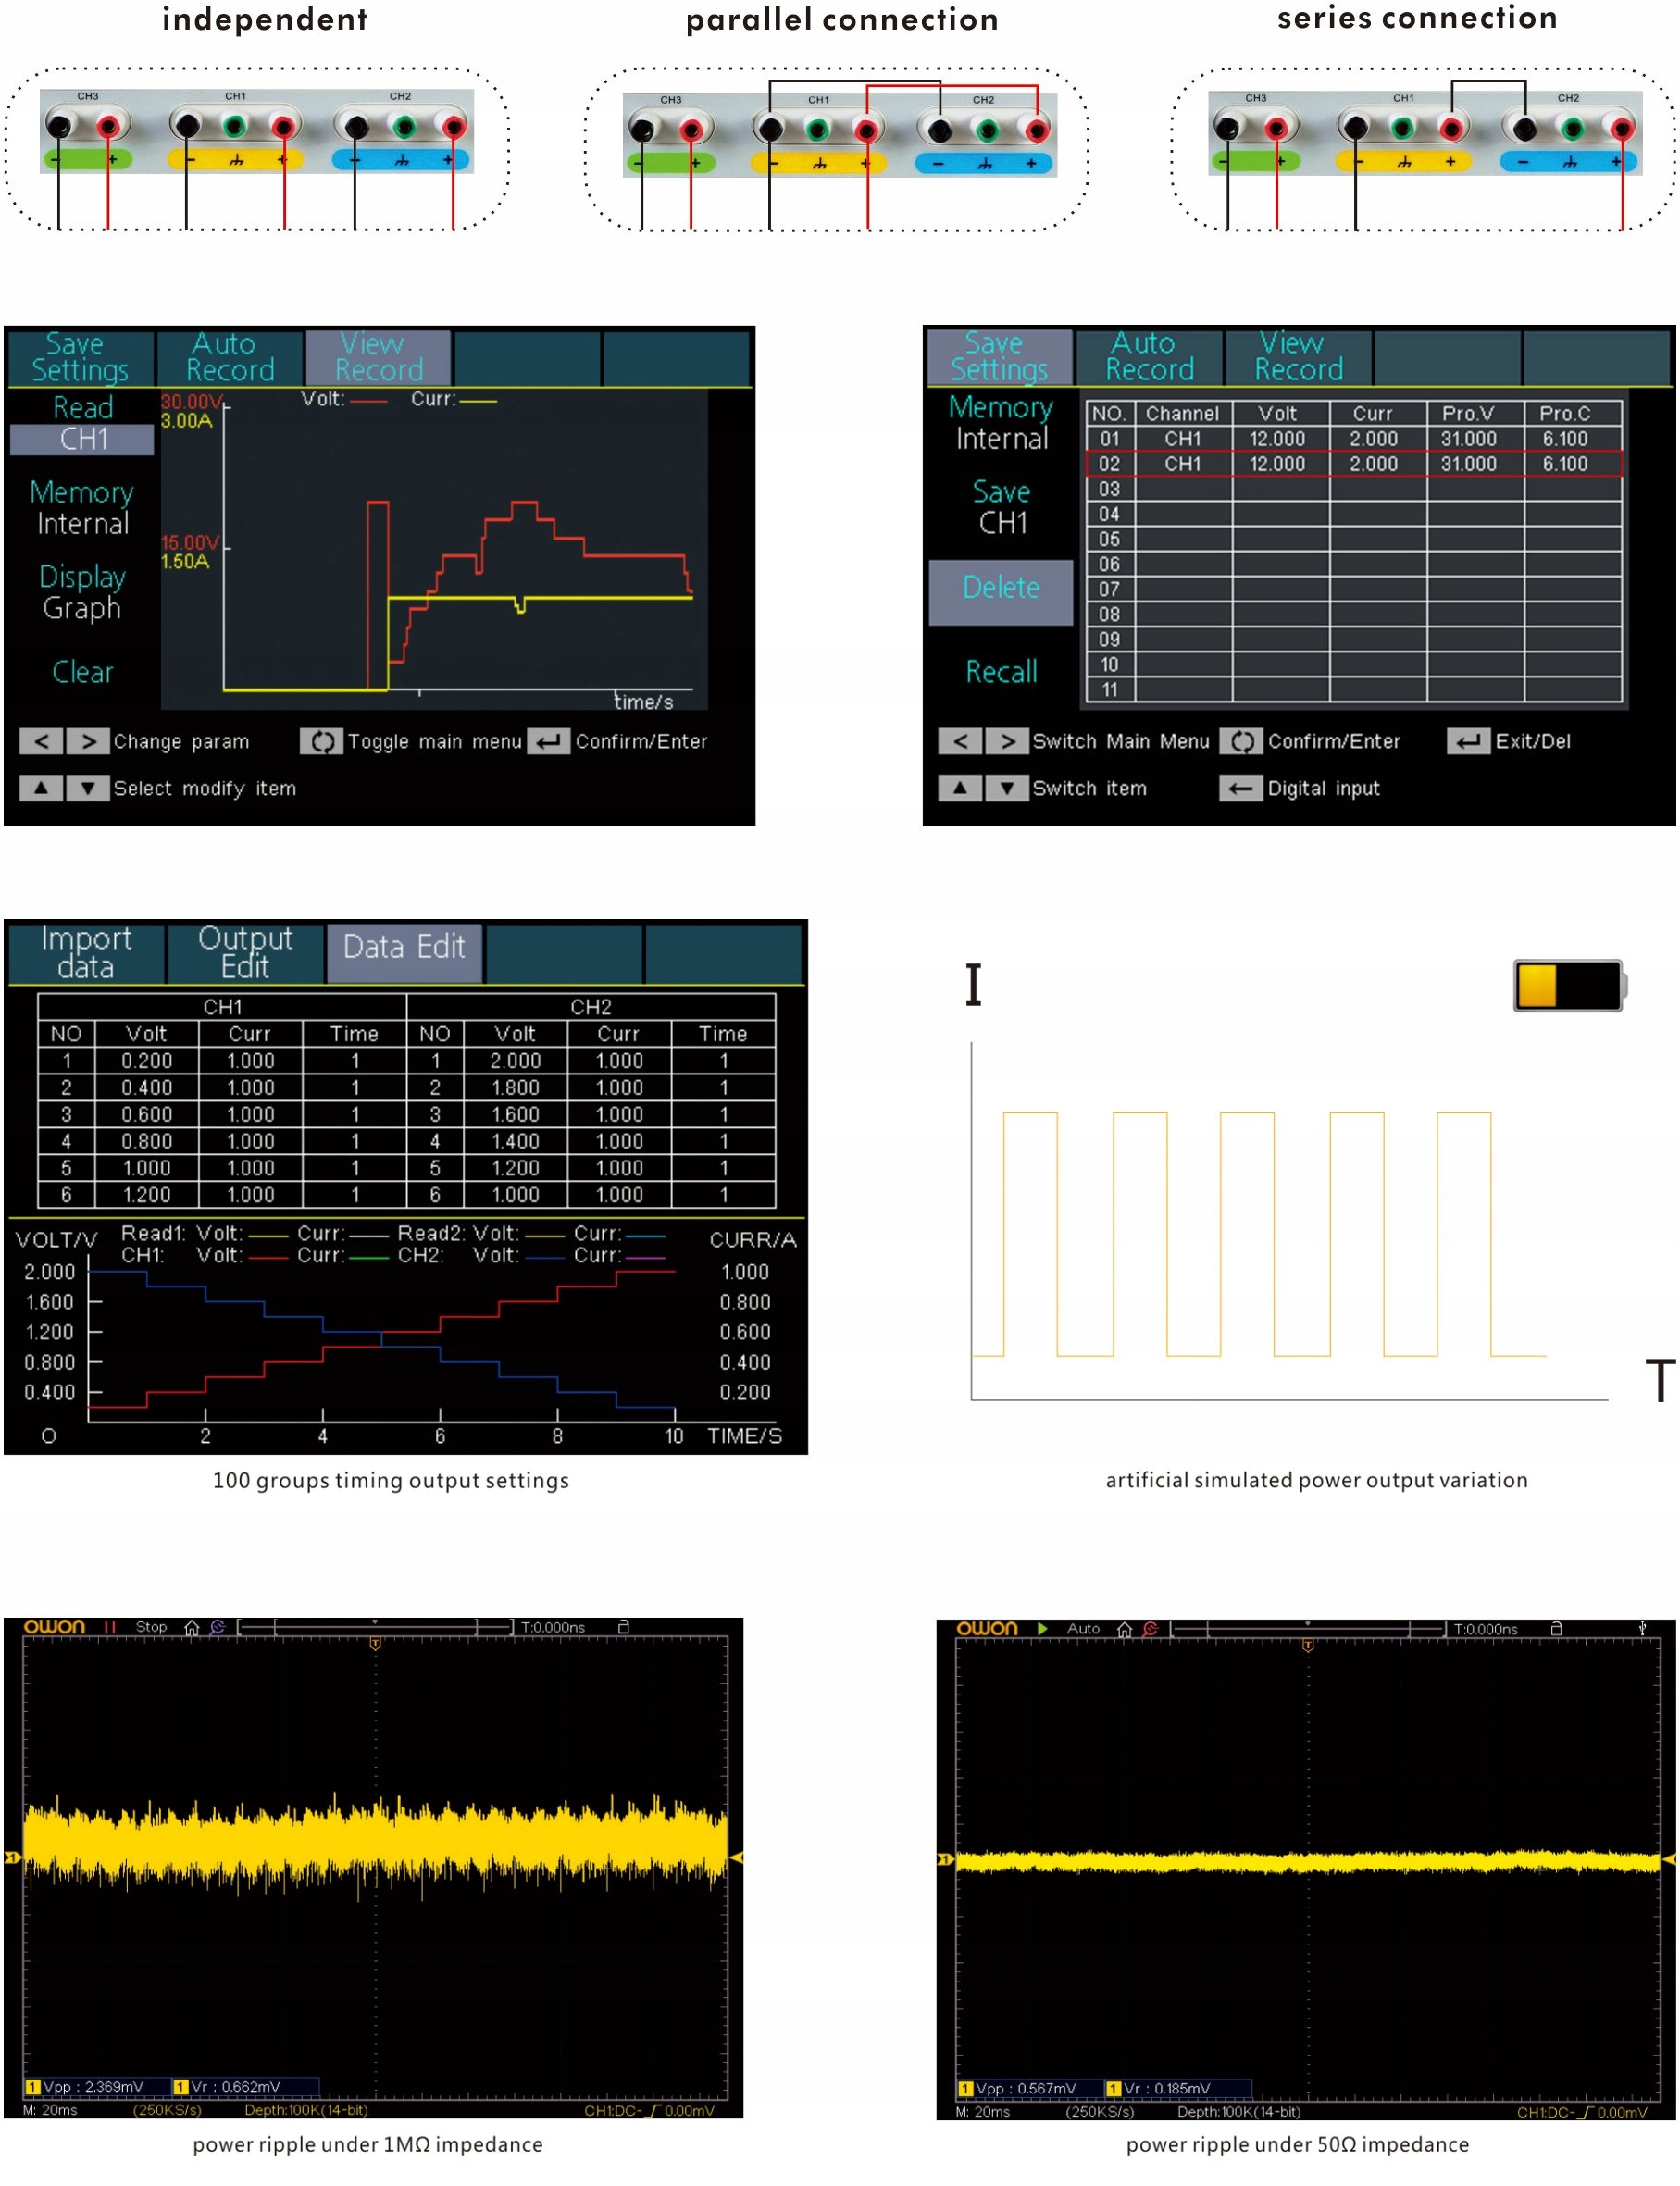This screenshot has height=2186, width=1680.
Task: Click the red Volt legend line on graph screen
Action: pyautogui.click(x=370, y=400)
